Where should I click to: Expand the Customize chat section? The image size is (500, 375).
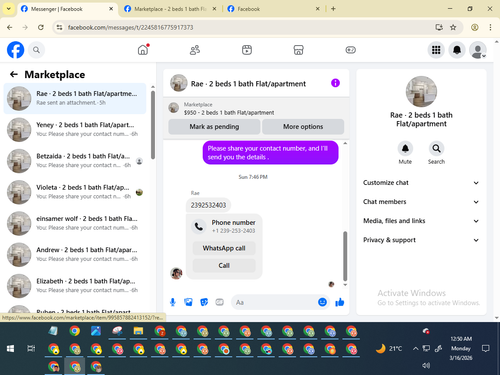point(421,183)
